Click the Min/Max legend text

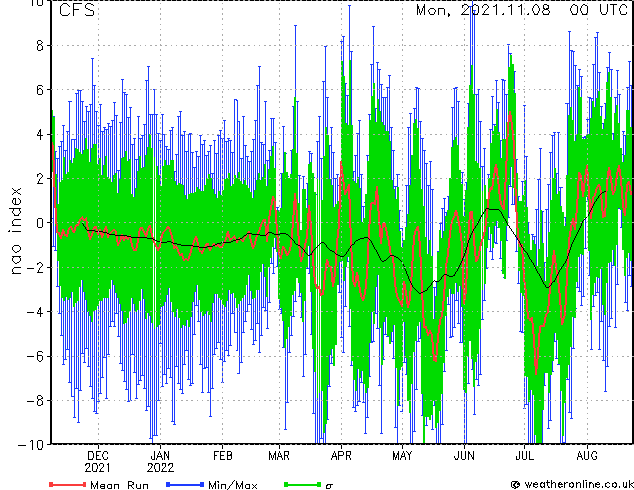tap(232, 485)
